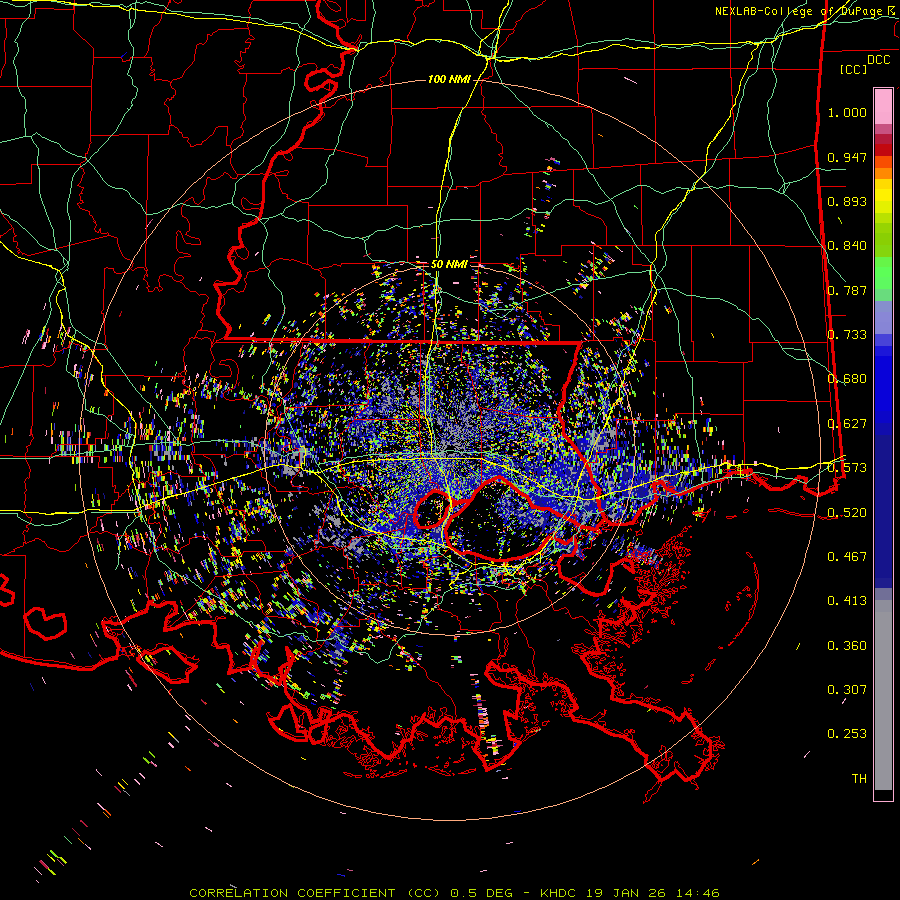The height and width of the screenshot is (900, 900).
Task: Select the 0.413 scale value
Action: [847, 601]
